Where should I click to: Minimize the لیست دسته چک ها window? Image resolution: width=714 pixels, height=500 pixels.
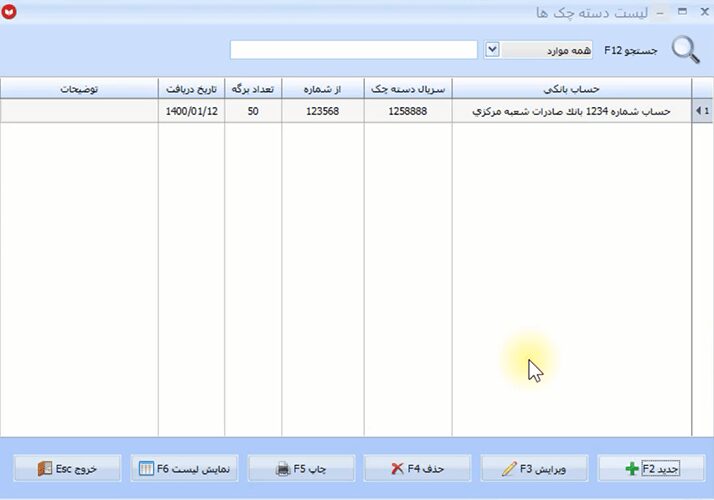pos(660,13)
